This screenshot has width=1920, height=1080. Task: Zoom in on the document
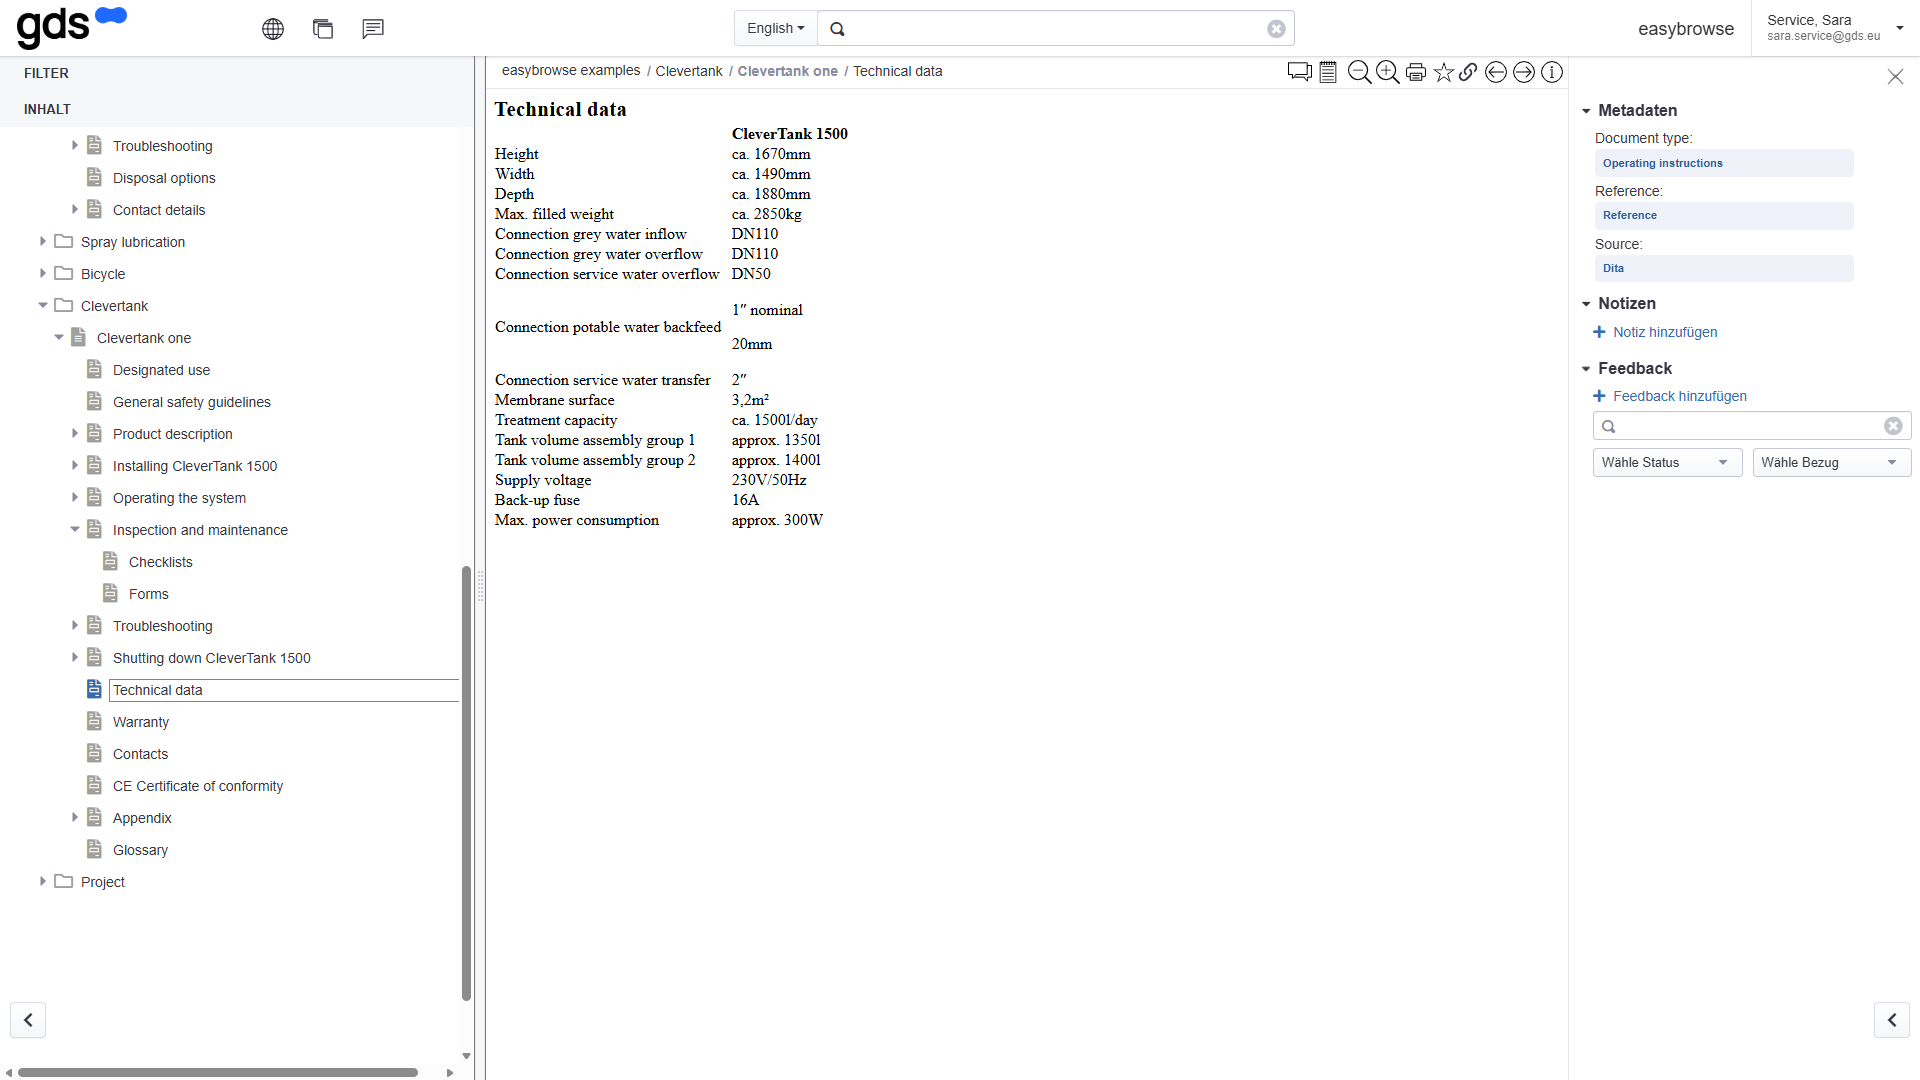(1387, 72)
